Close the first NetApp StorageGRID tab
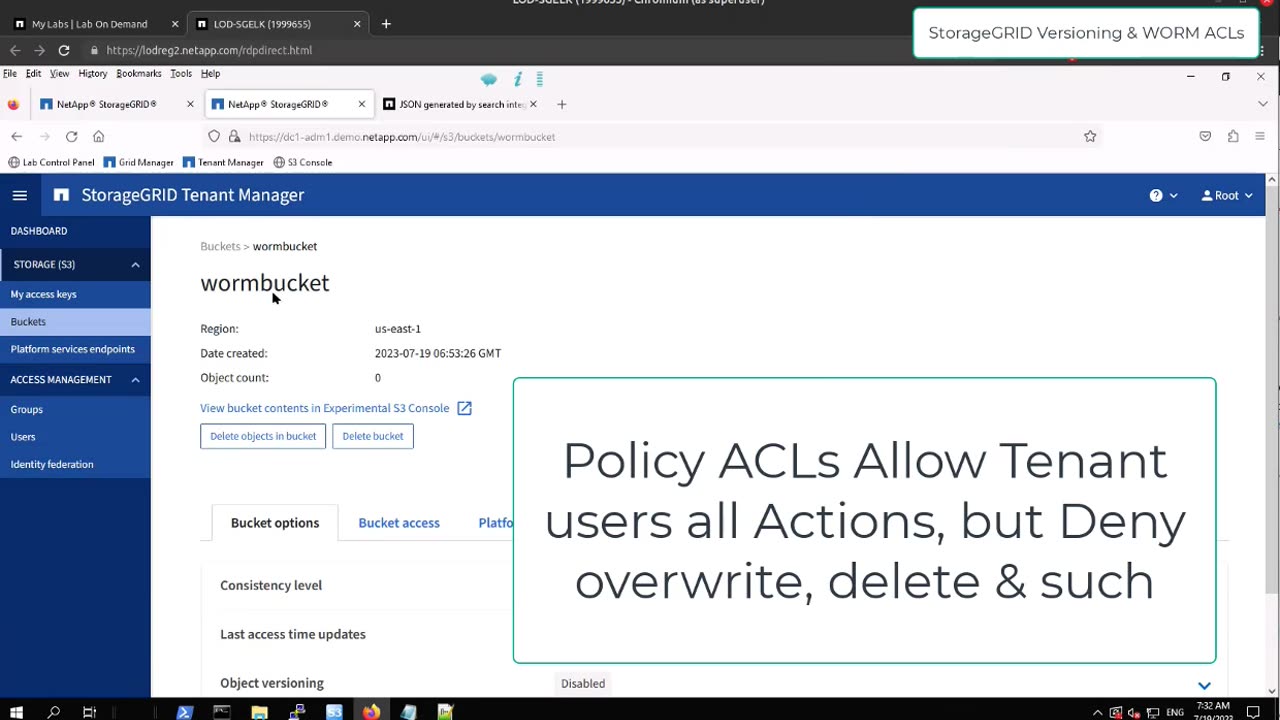Viewport: 1280px width, 720px height. (x=190, y=104)
